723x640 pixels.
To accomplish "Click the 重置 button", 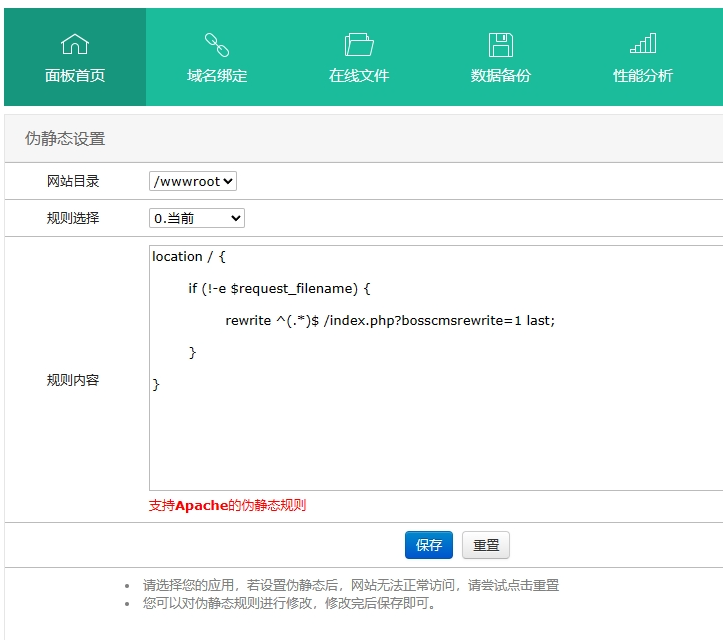I will 486,545.
